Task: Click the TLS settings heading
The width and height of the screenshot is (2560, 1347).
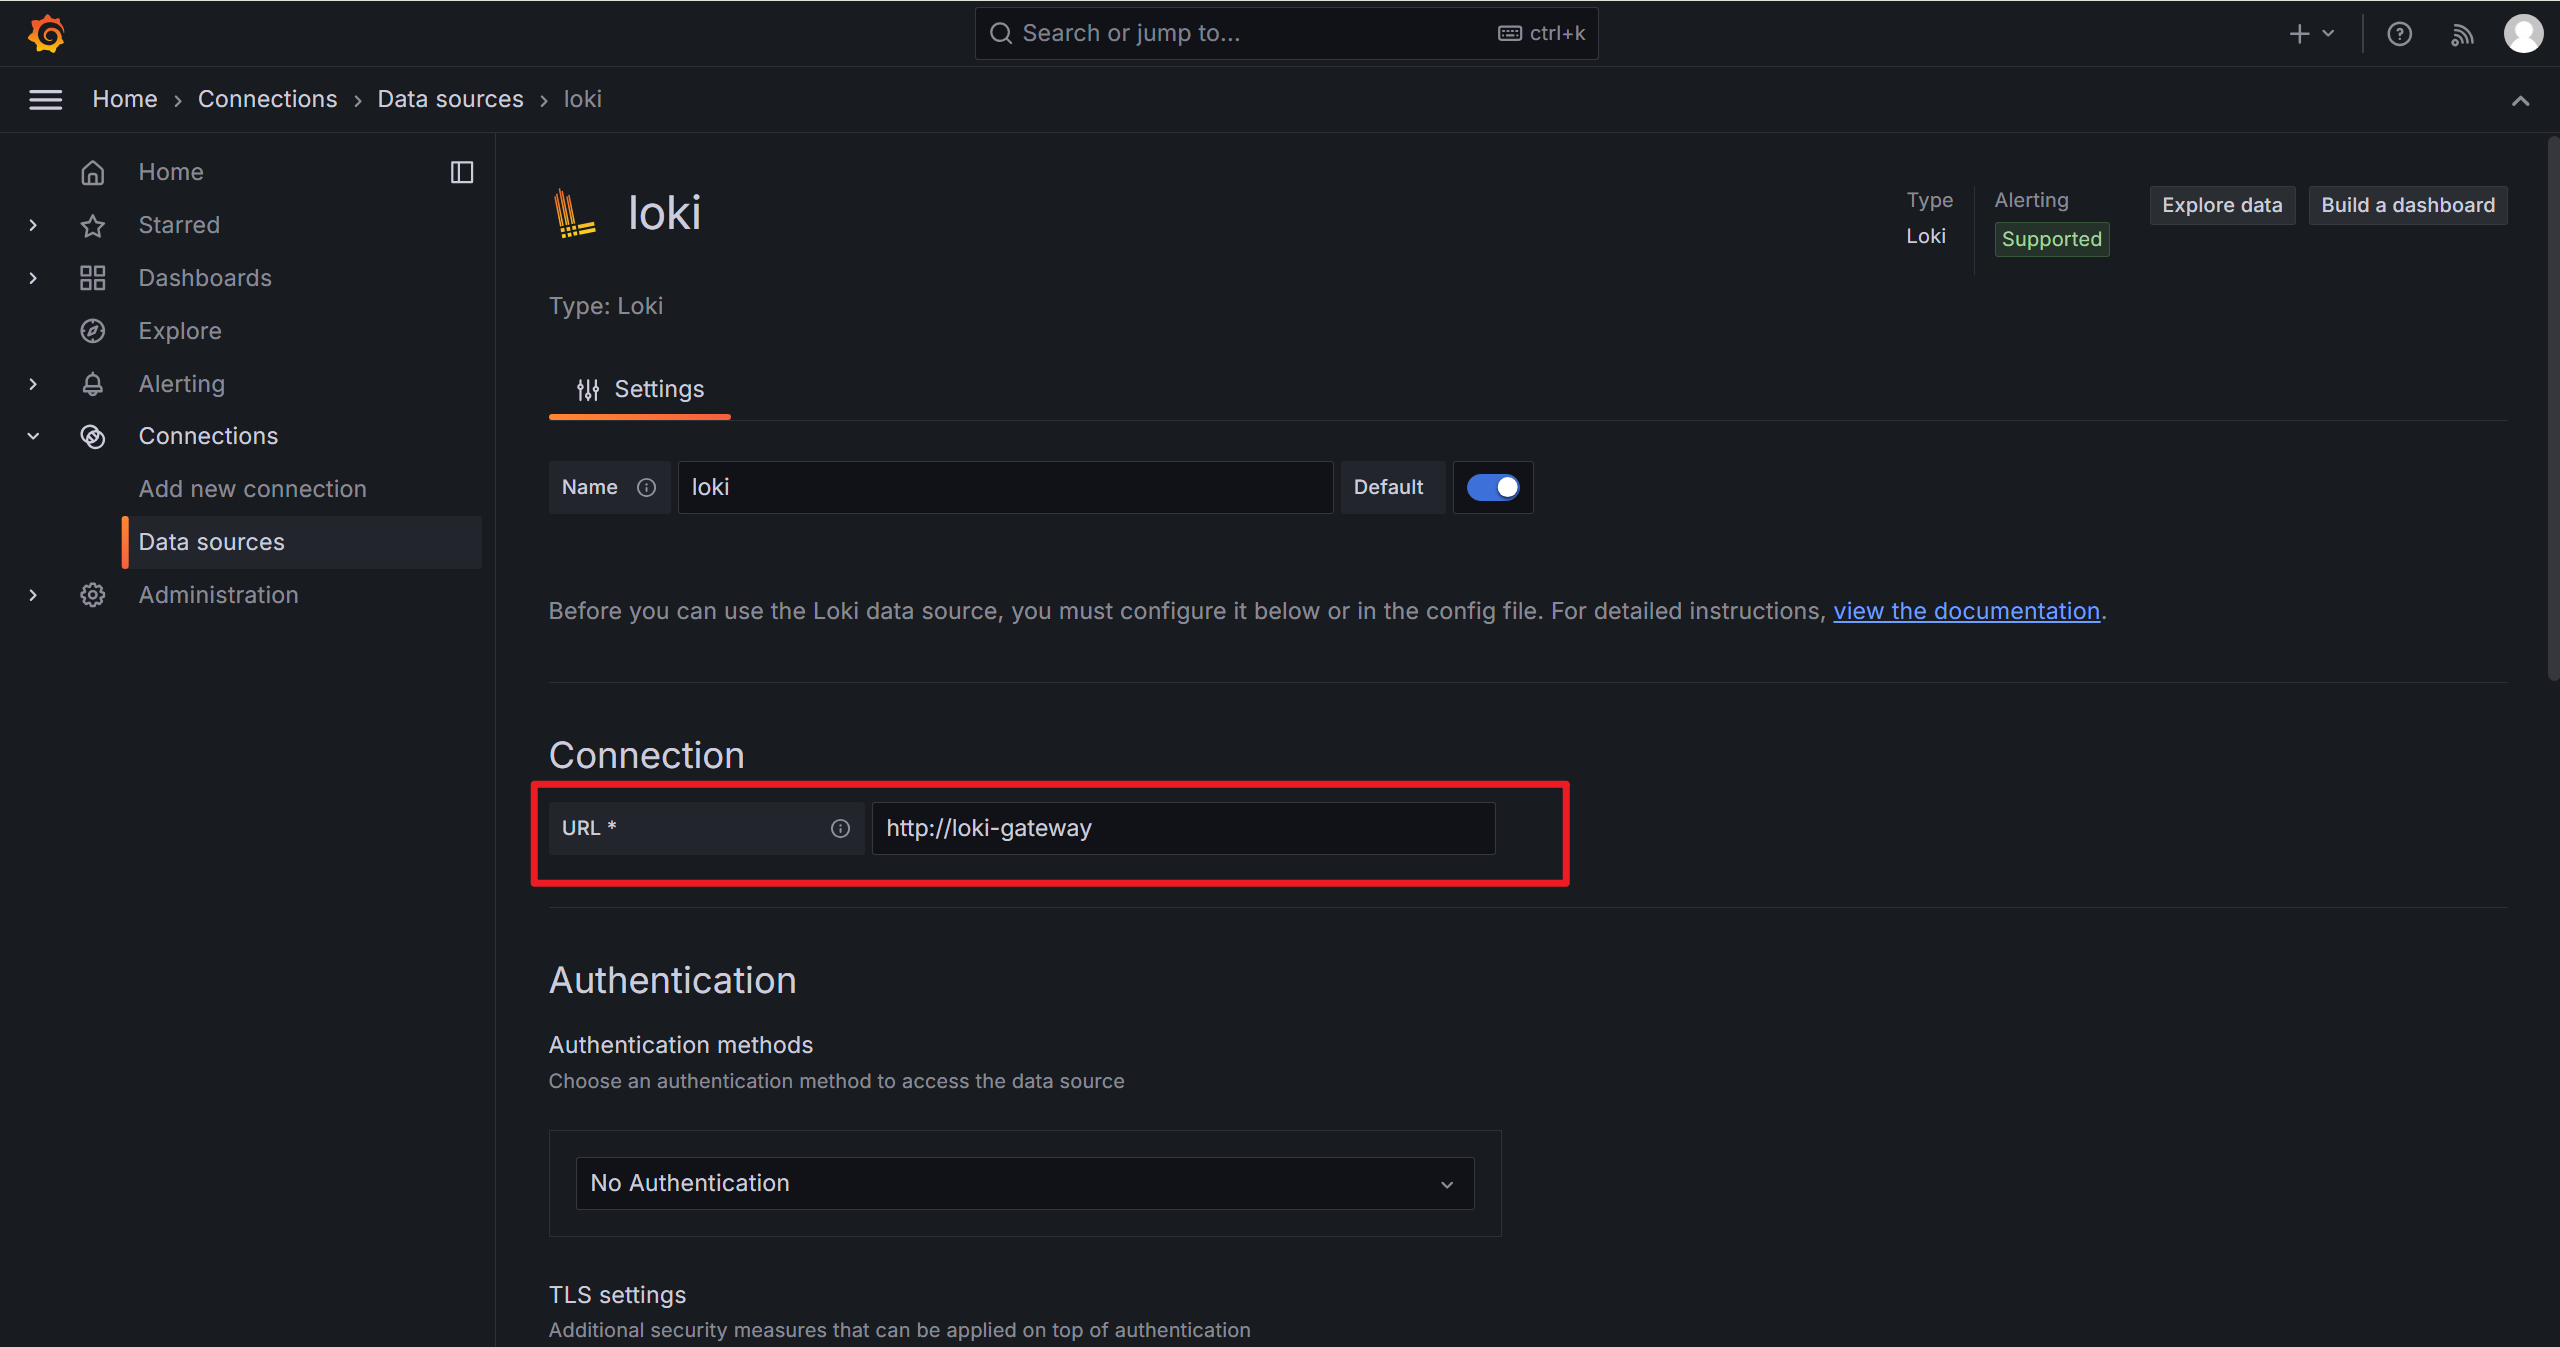Action: point(618,1295)
